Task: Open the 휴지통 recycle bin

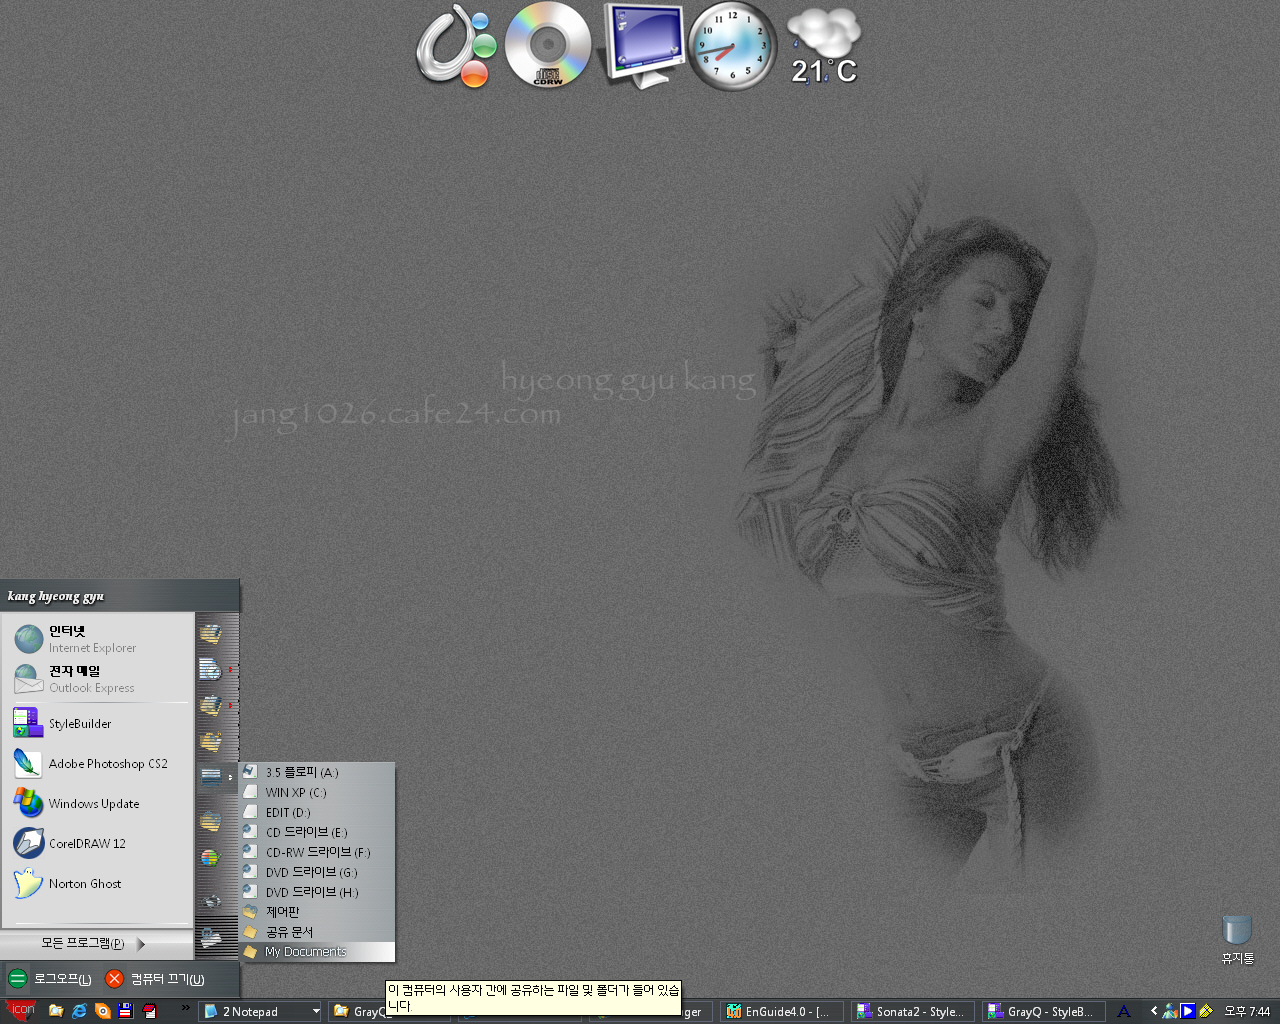Action: tap(1237, 939)
